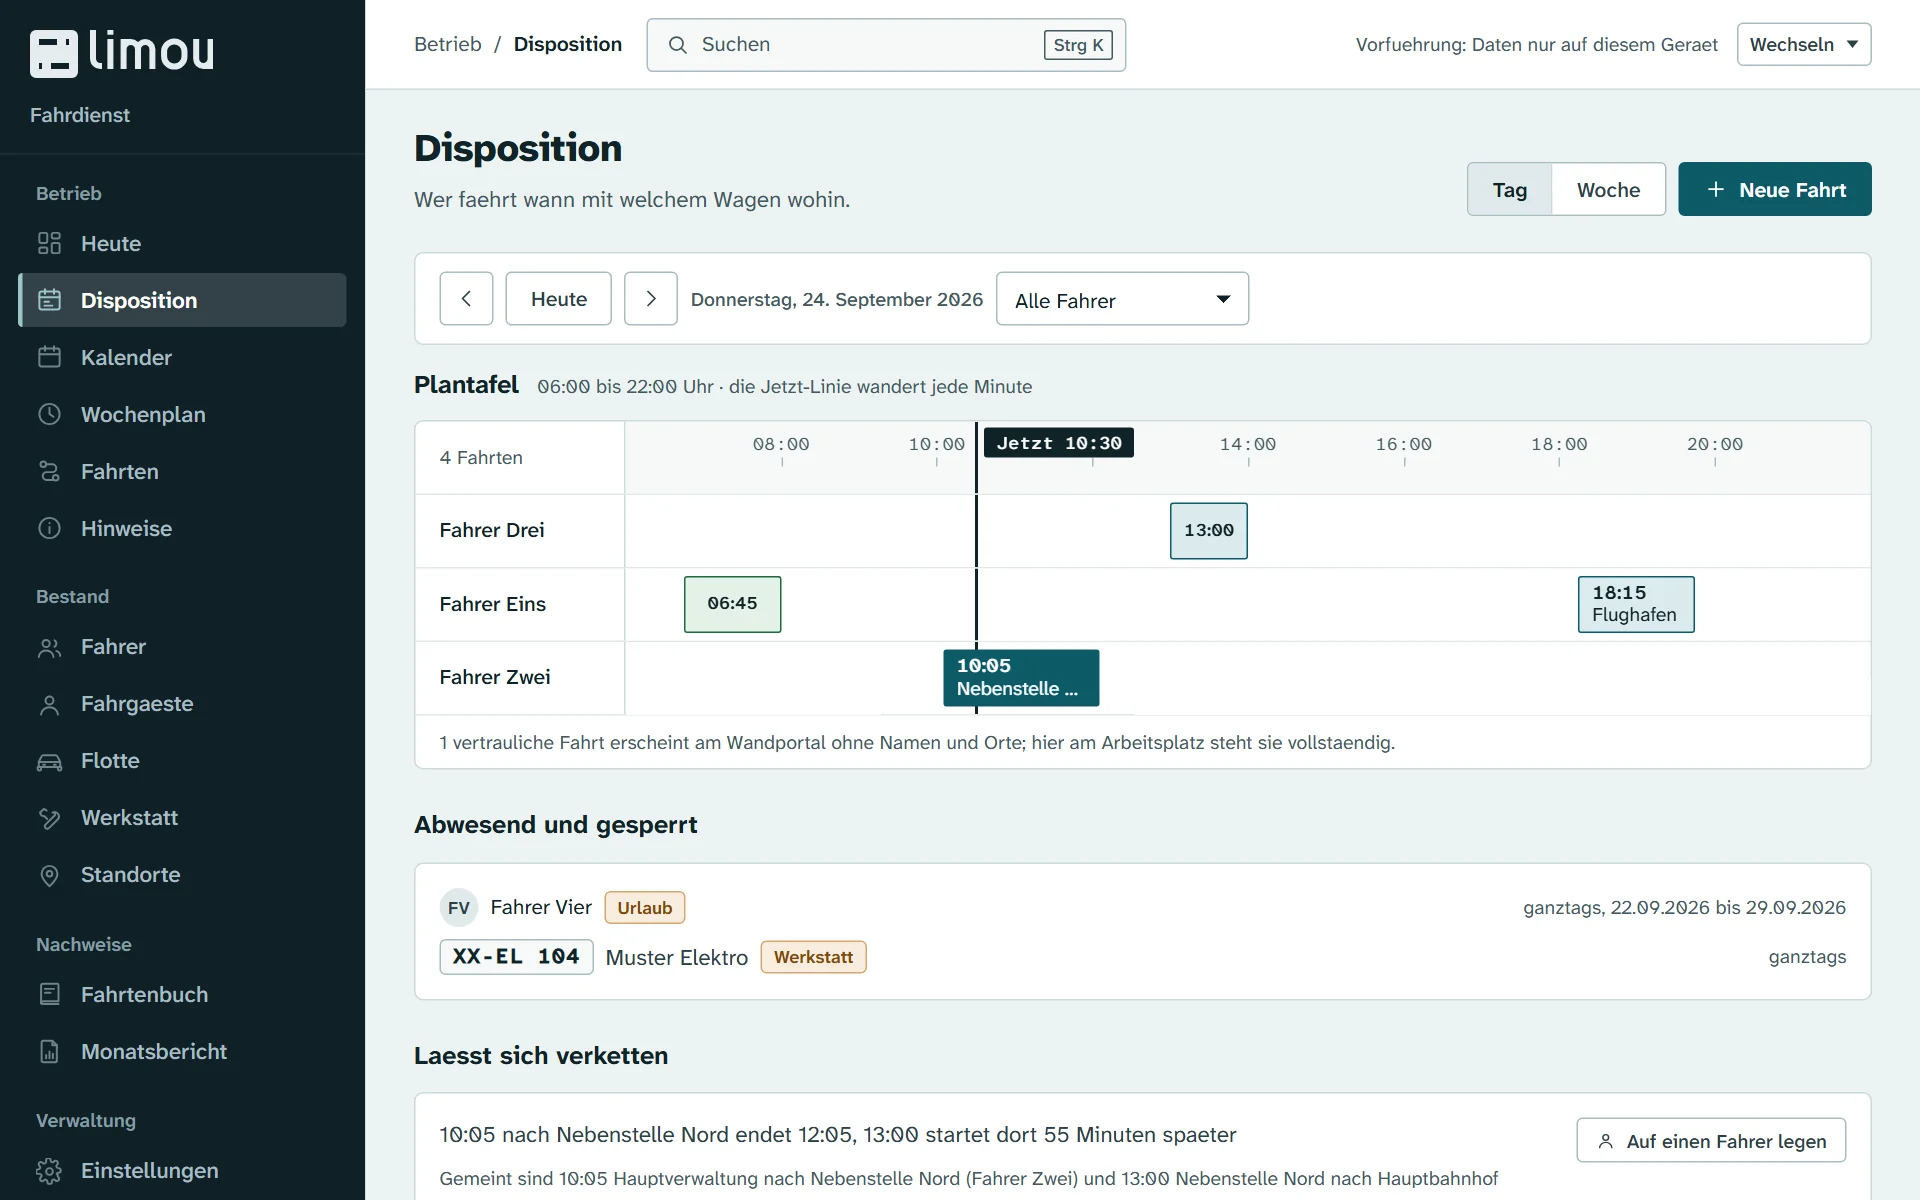This screenshot has height=1200, width=1920.
Task: Click the Werkstatt badge next to Muster Elektro
Action: [x=813, y=957]
